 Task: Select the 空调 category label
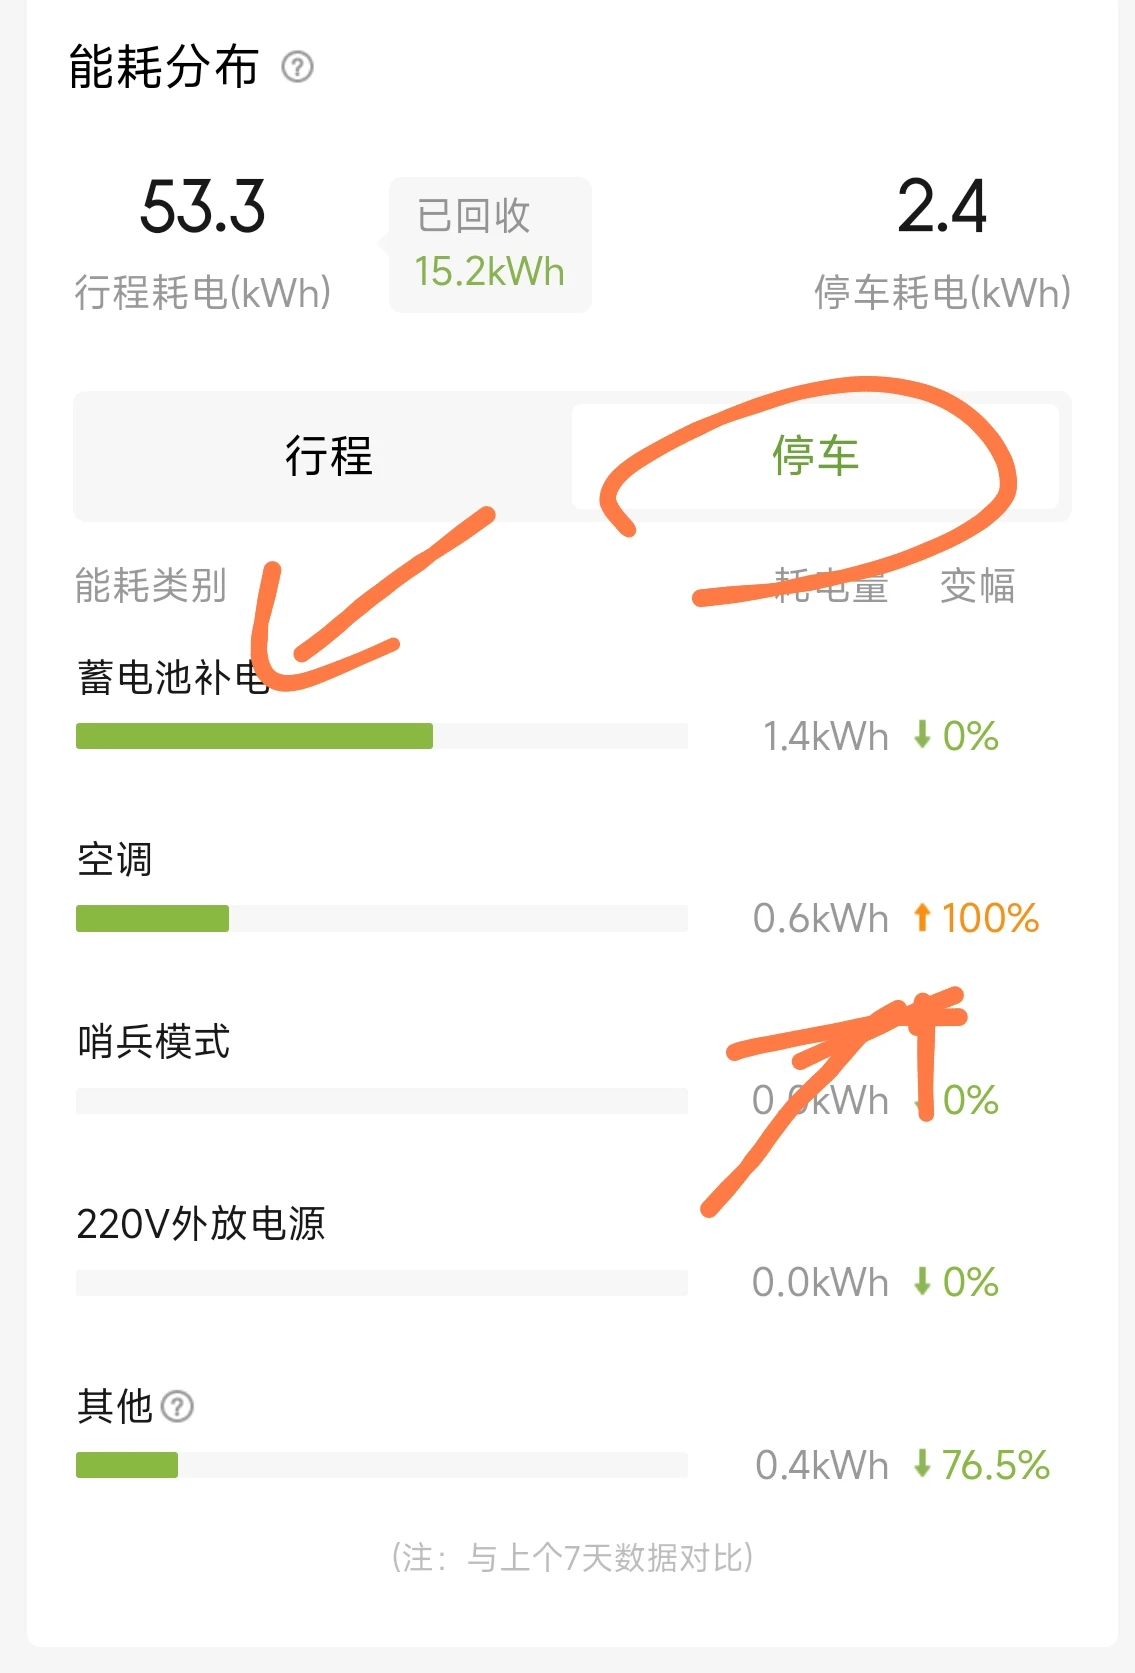(115, 859)
